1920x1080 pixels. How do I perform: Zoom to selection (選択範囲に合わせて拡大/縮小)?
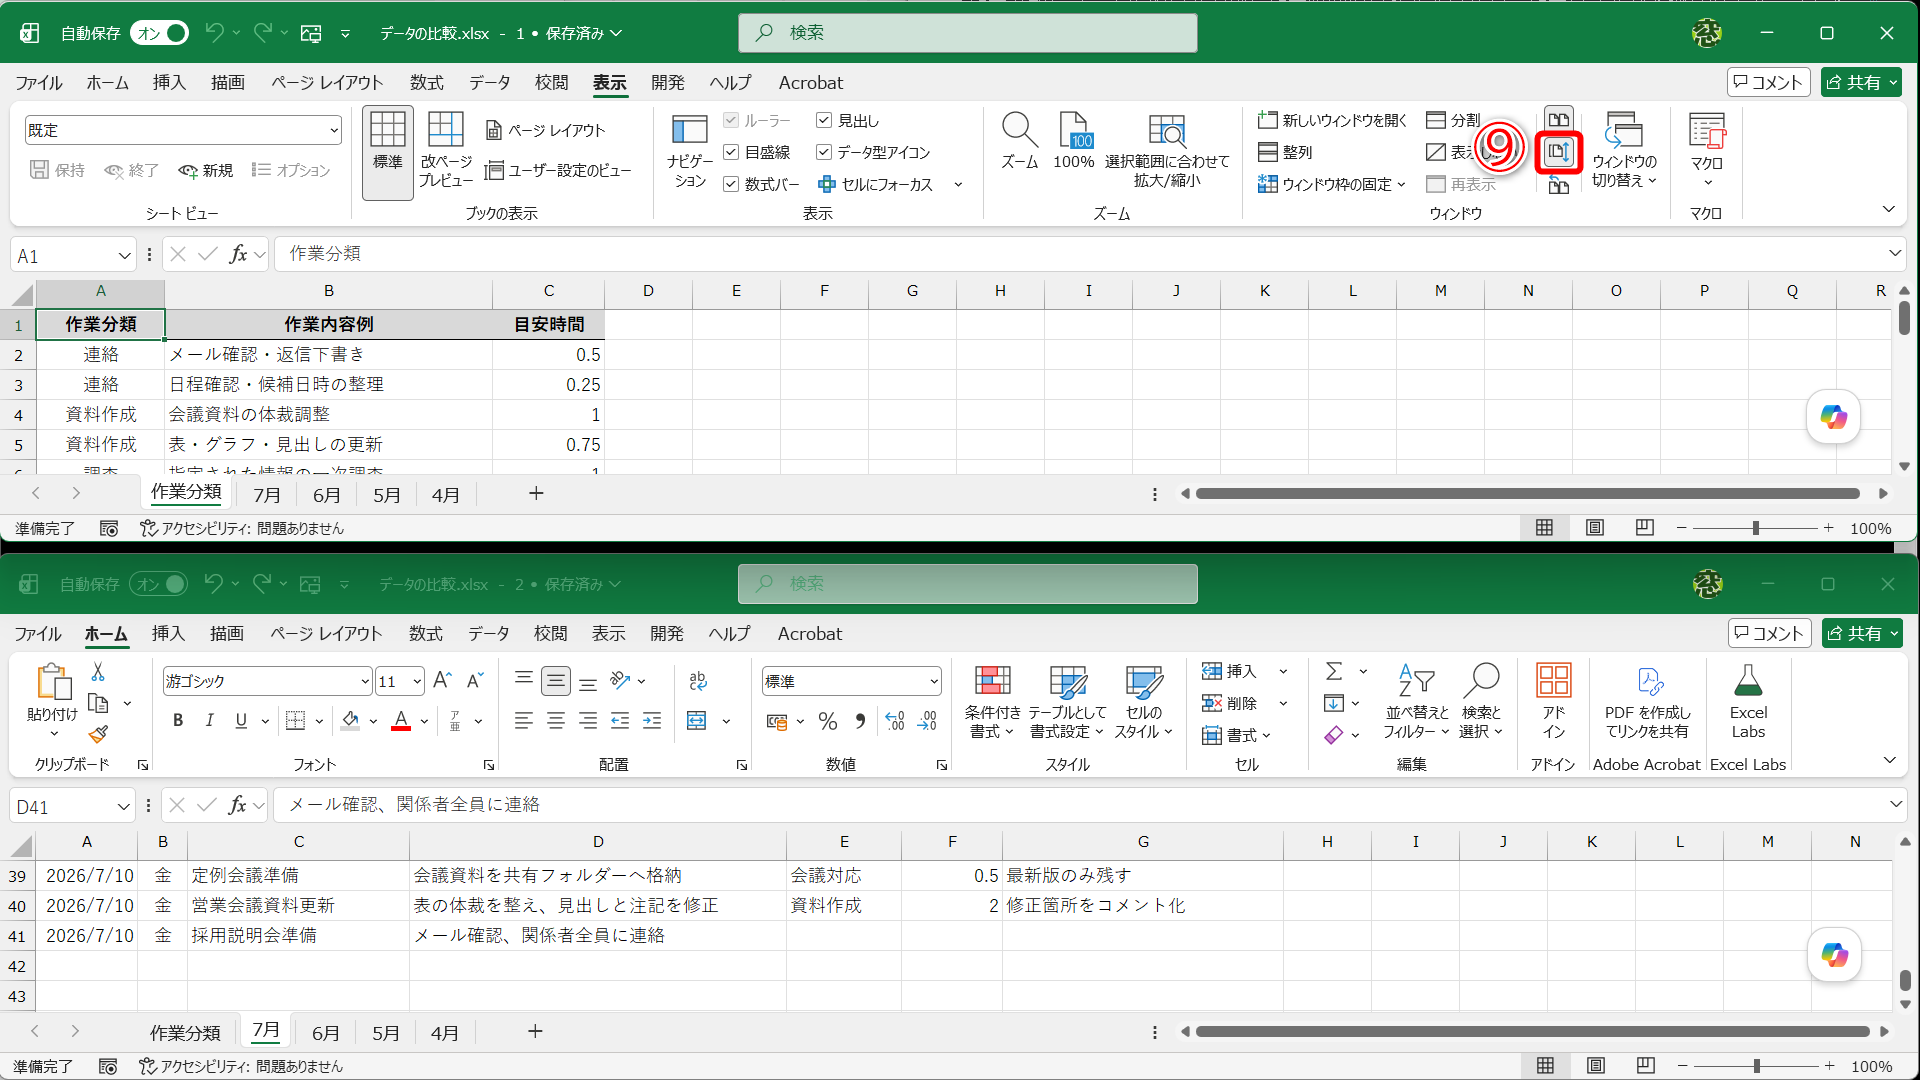click(x=1167, y=150)
